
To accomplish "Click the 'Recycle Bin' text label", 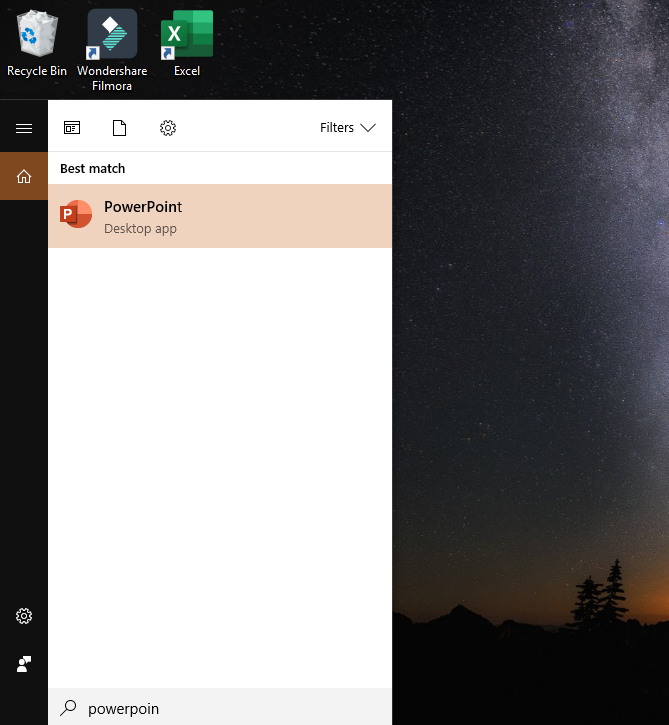I will [x=37, y=71].
